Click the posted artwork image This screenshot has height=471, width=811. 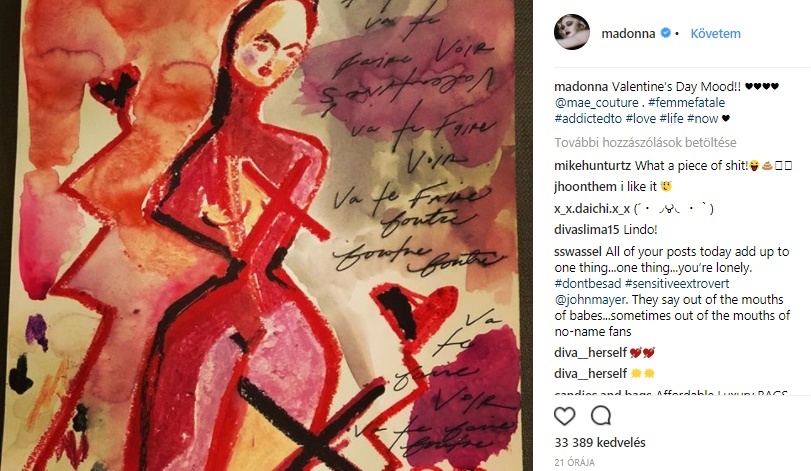tap(266, 235)
